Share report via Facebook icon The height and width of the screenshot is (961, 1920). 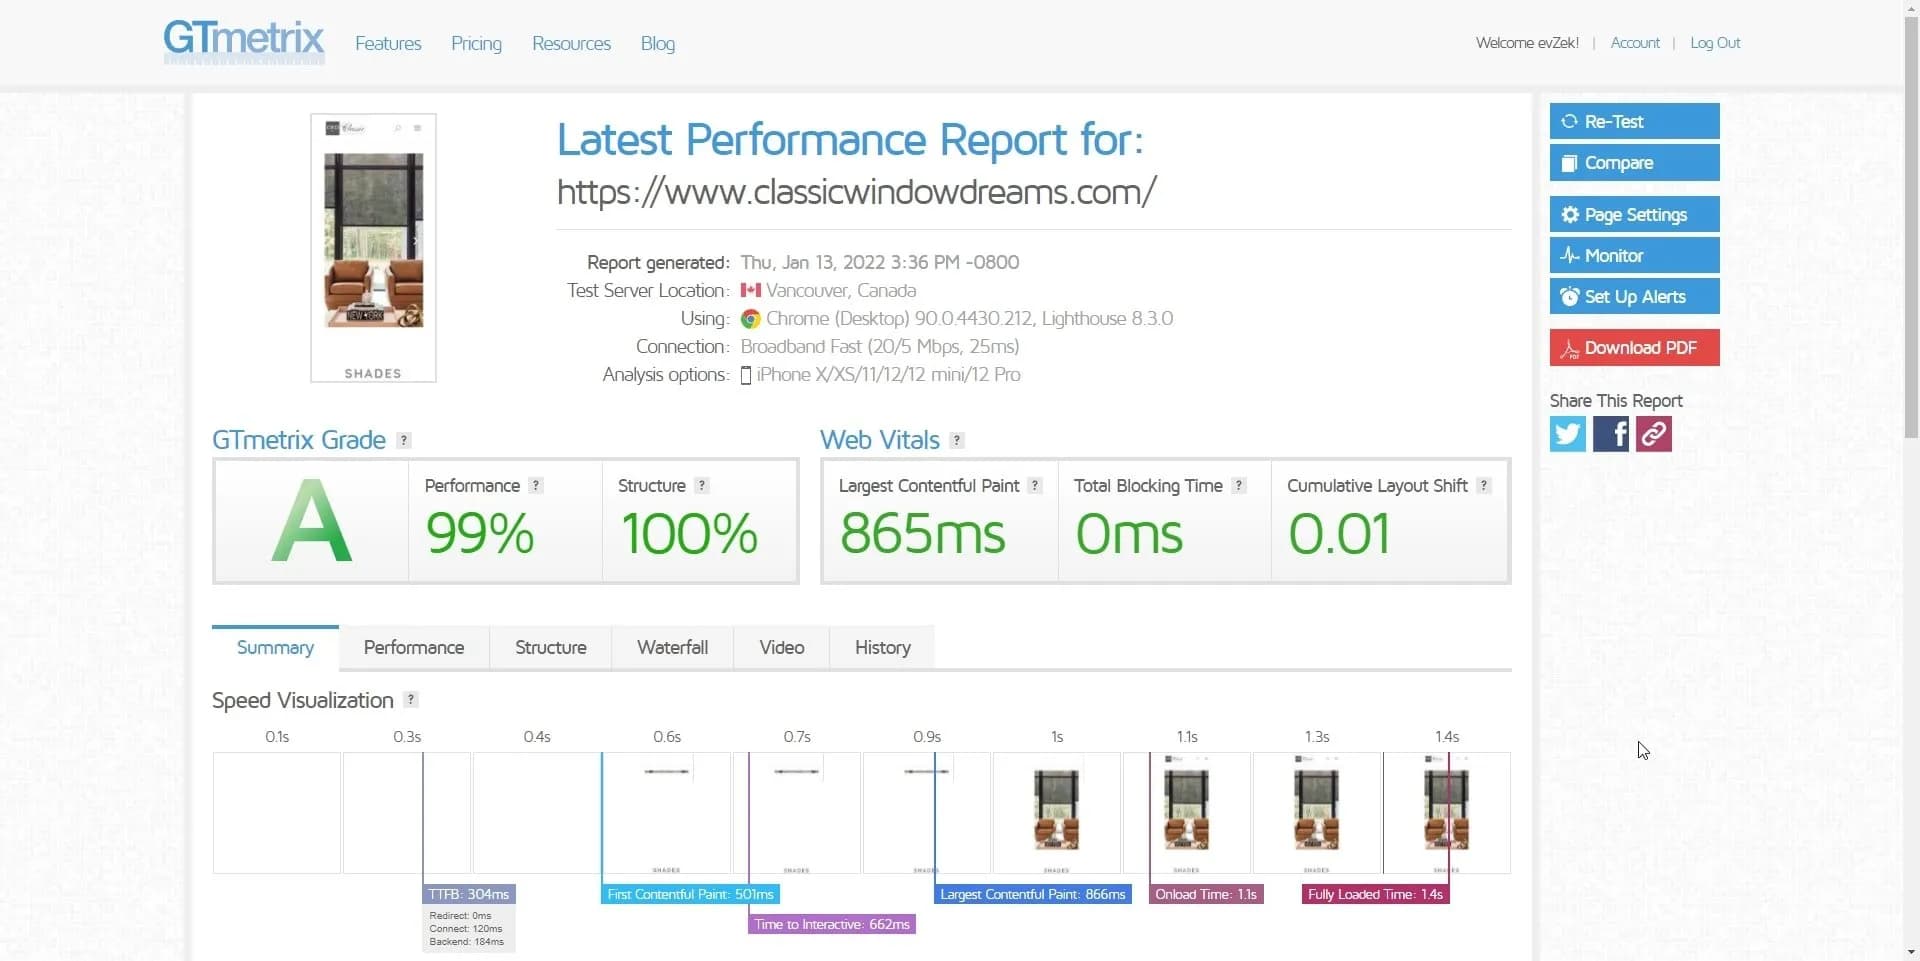coord(1610,434)
